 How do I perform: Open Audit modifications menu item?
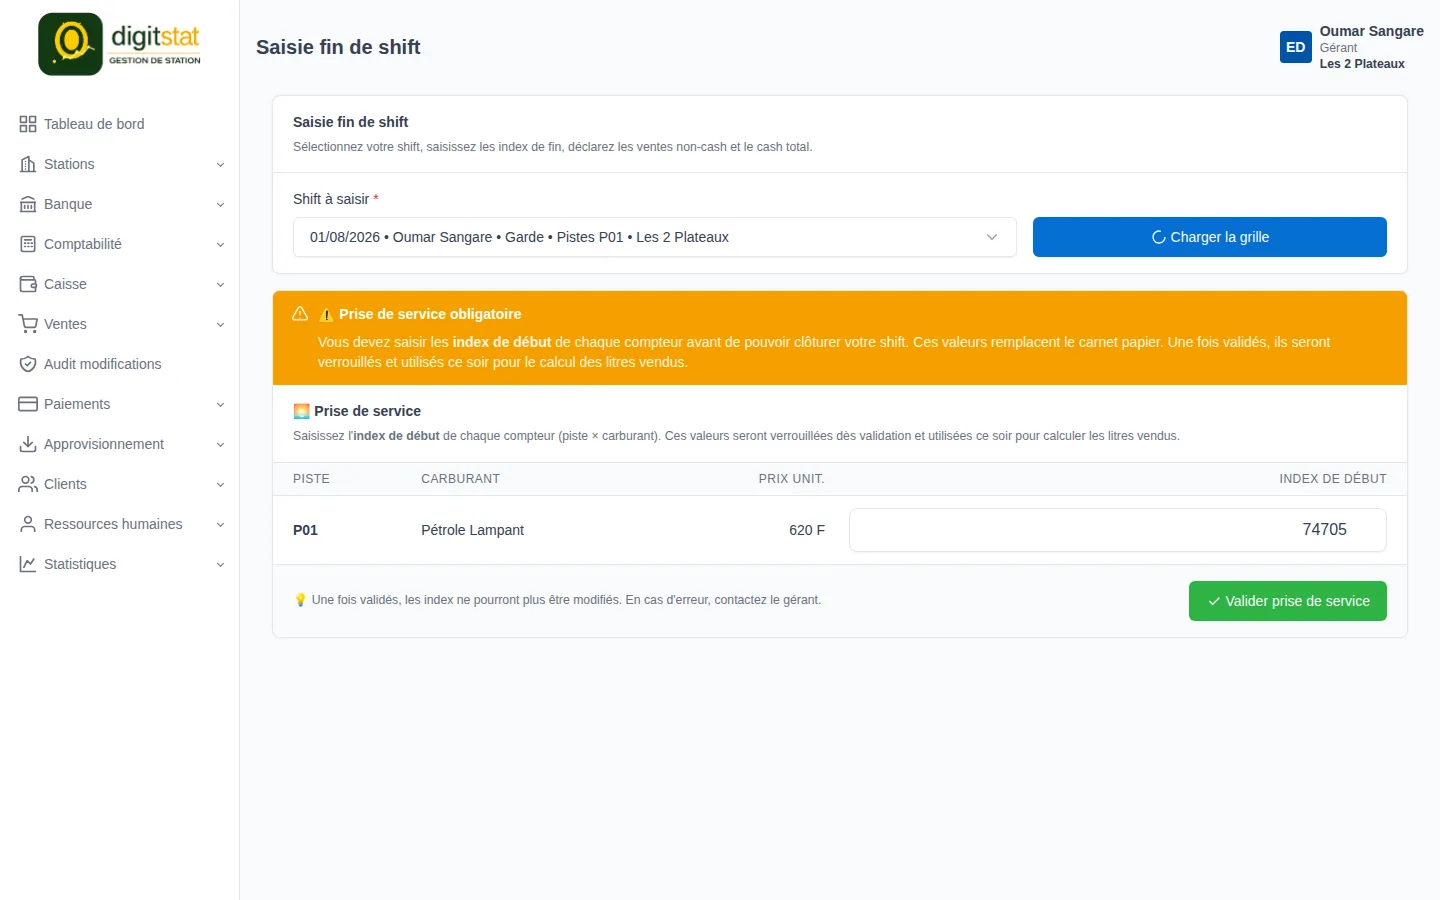pyautogui.click(x=120, y=364)
